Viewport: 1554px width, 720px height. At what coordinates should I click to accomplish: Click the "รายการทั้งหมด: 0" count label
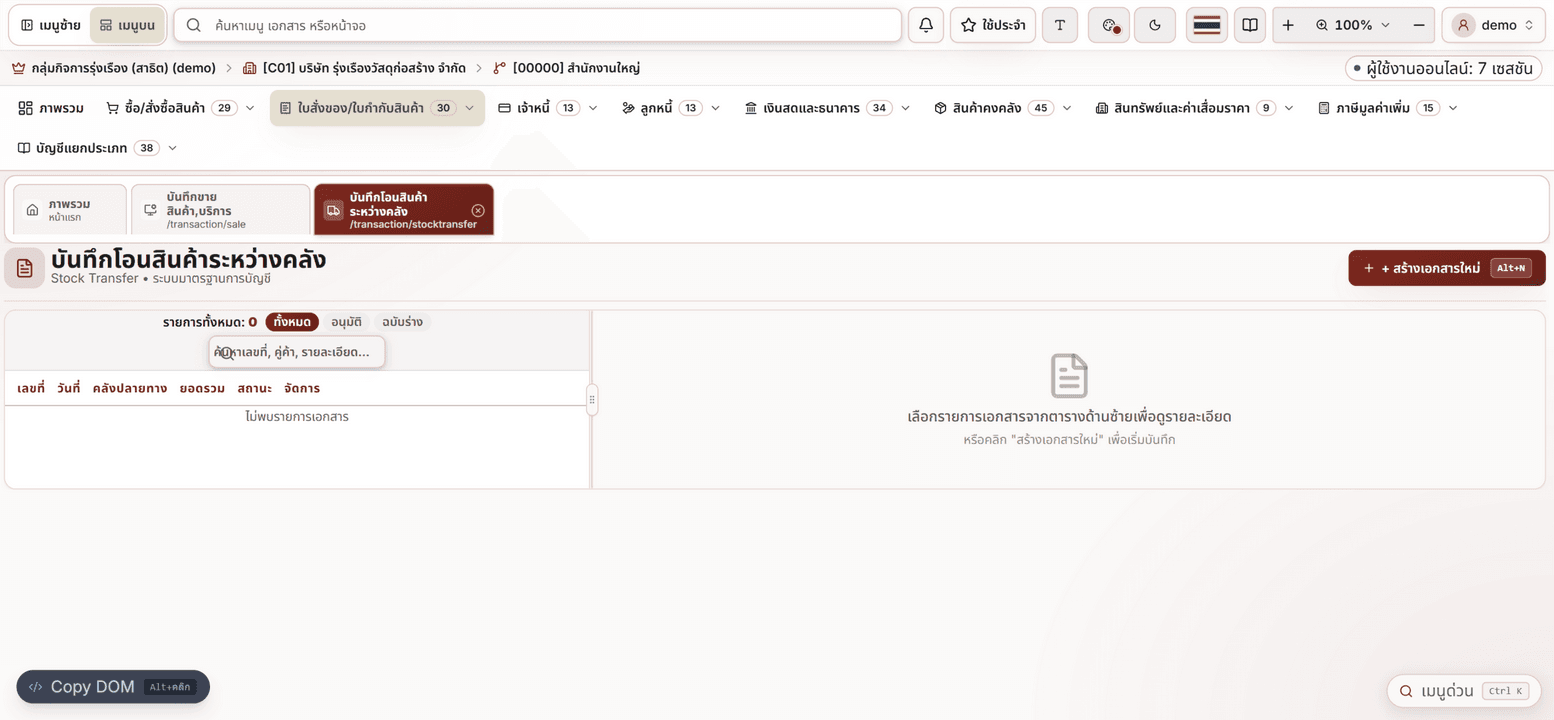click(210, 322)
